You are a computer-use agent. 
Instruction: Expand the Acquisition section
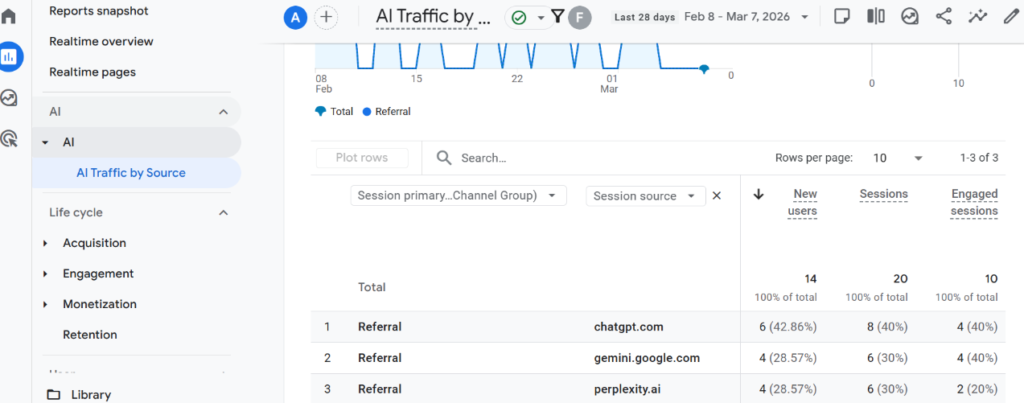click(94, 243)
